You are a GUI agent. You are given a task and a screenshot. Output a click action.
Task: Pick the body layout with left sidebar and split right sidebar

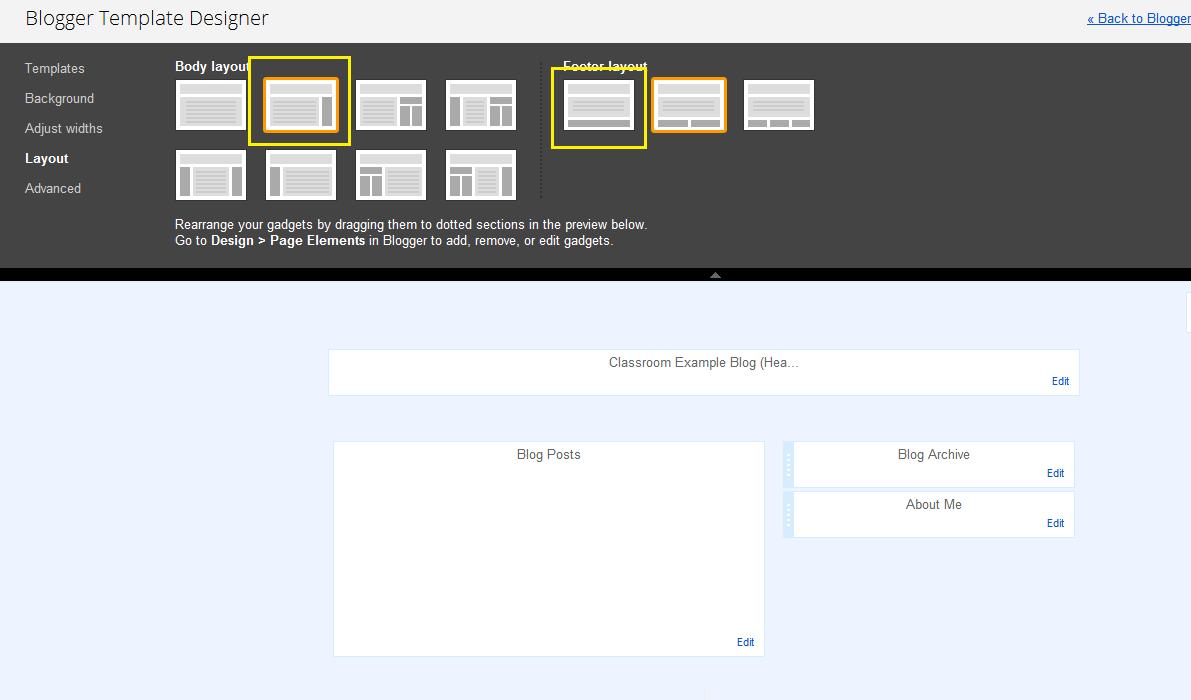click(x=481, y=104)
